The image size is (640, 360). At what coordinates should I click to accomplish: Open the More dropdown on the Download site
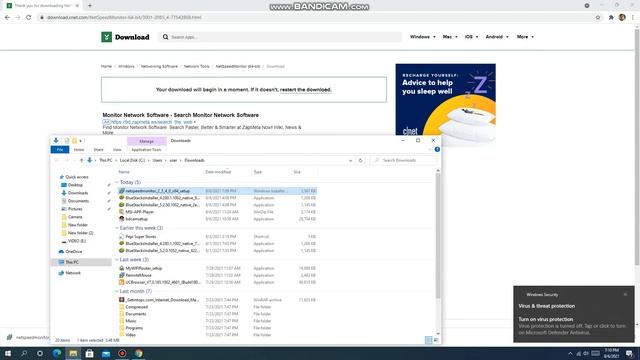(x=525, y=37)
